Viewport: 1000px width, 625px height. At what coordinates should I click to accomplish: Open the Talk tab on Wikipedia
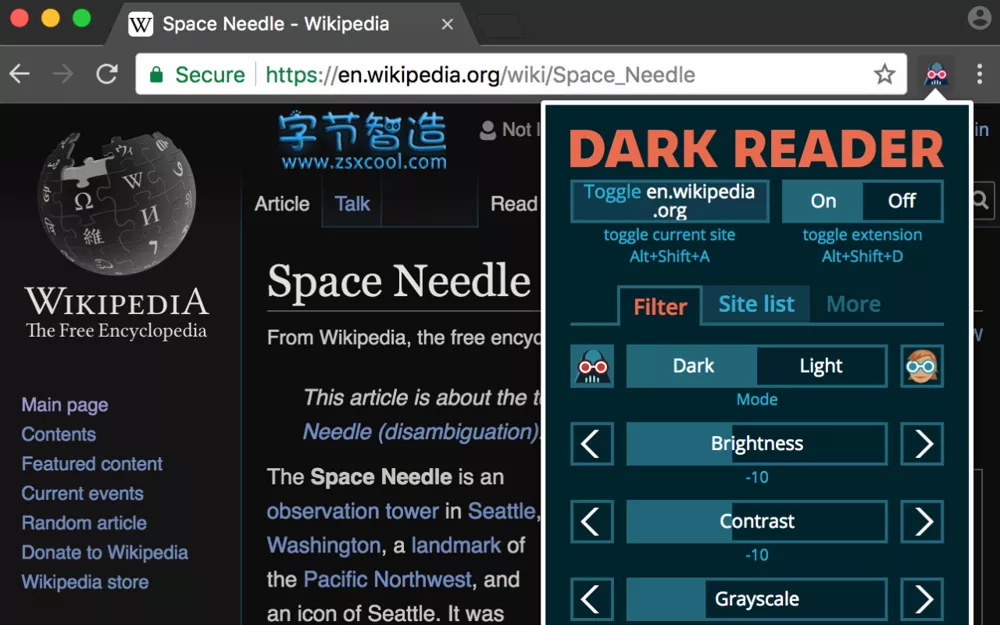(x=352, y=204)
